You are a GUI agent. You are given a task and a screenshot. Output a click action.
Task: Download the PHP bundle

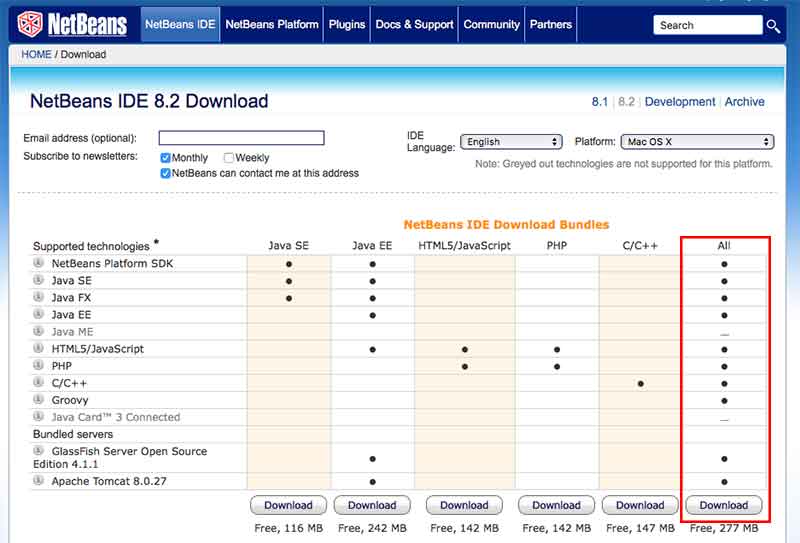click(x=557, y=505)
